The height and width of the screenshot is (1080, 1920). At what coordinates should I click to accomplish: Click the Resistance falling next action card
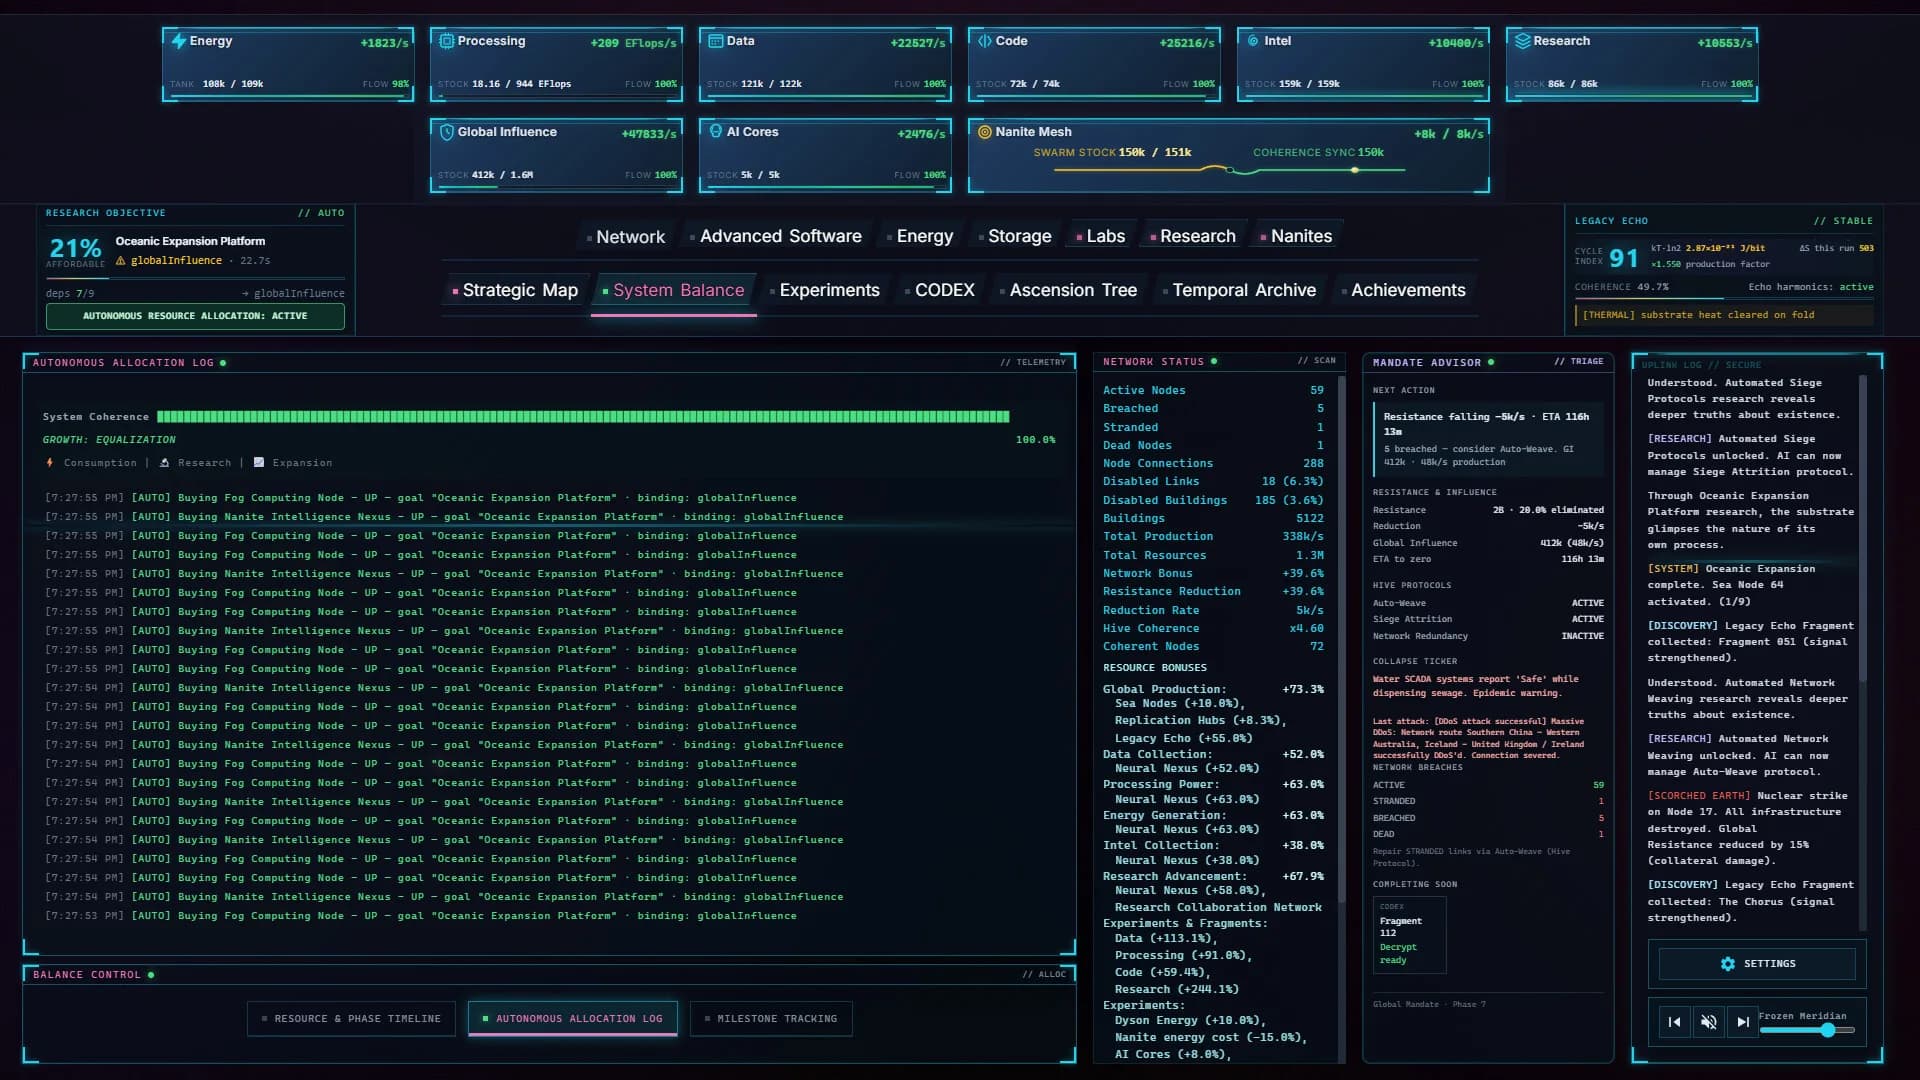[1488, 438]
